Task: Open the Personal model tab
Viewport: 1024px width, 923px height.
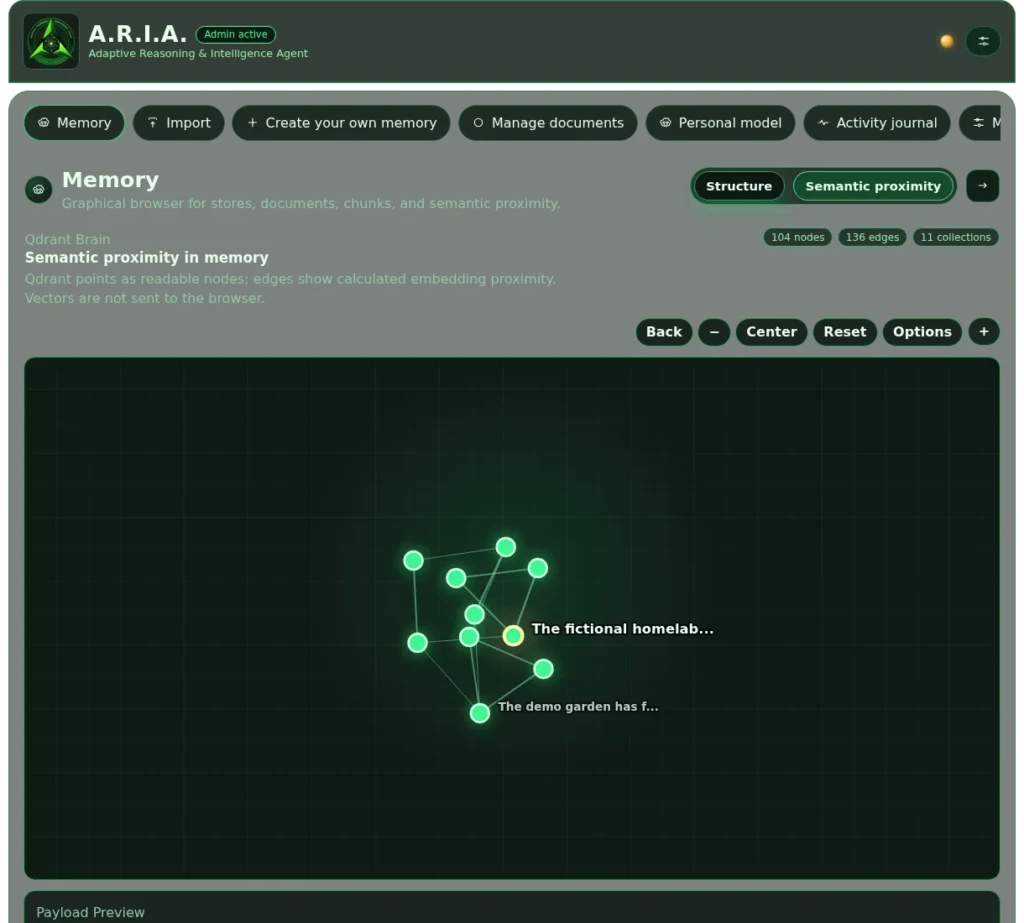Action: pos(720,123)
